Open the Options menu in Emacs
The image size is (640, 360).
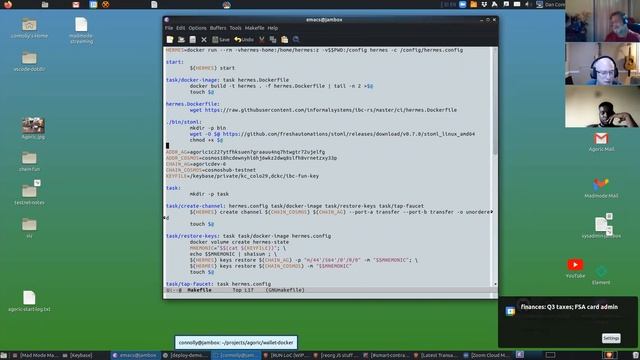[x=198, y=28]
